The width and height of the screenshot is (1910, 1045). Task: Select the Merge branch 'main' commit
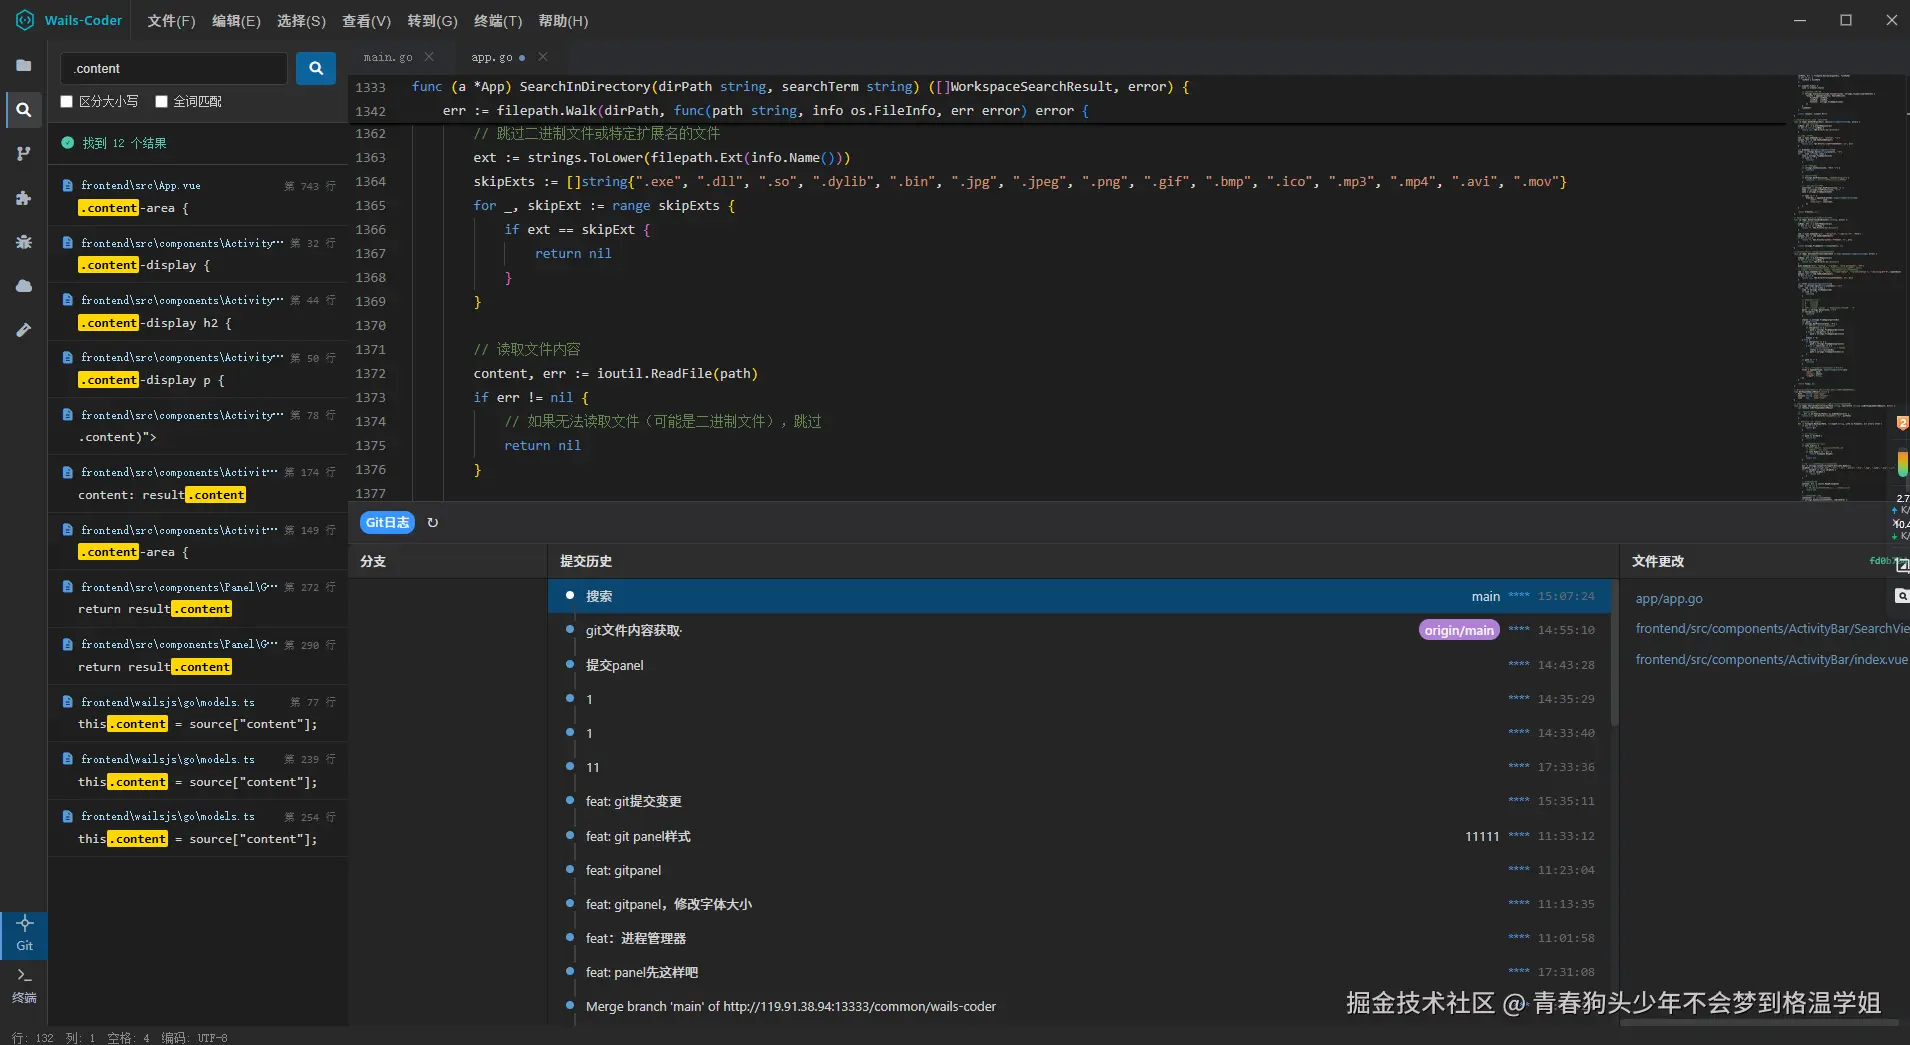(x=1078, y=1006)
